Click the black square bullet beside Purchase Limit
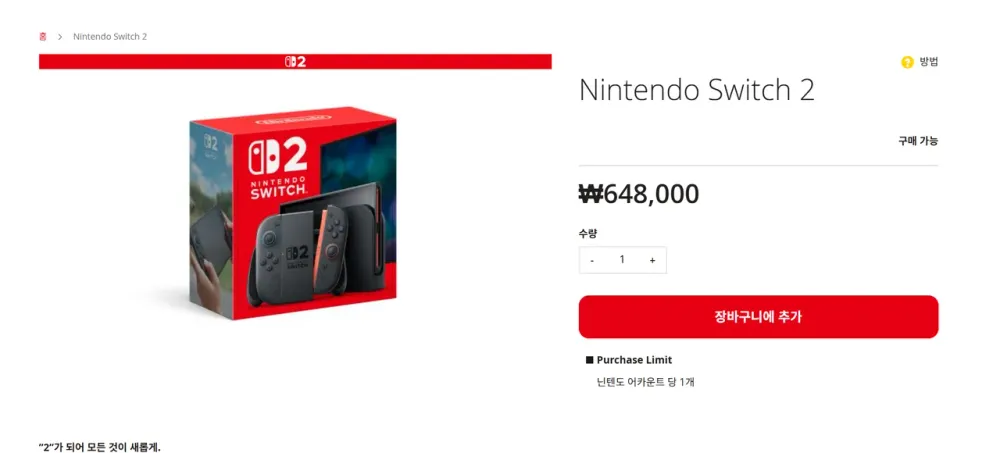Screen dimensions: 1000x453 [589, 360]
